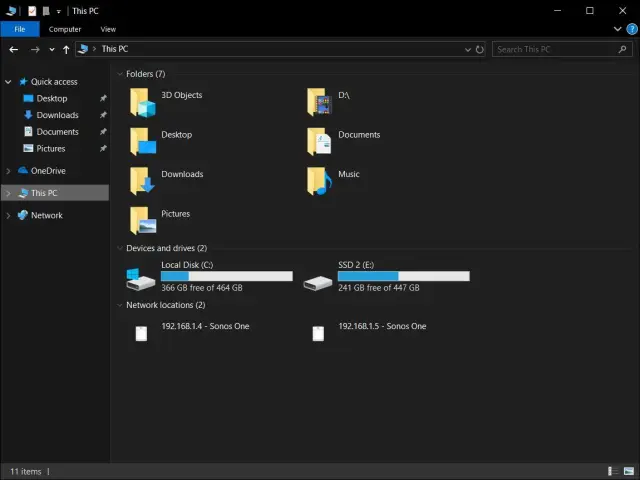Switch to large thumbnails view in status bar
The image size is (640, 480).
628,471
